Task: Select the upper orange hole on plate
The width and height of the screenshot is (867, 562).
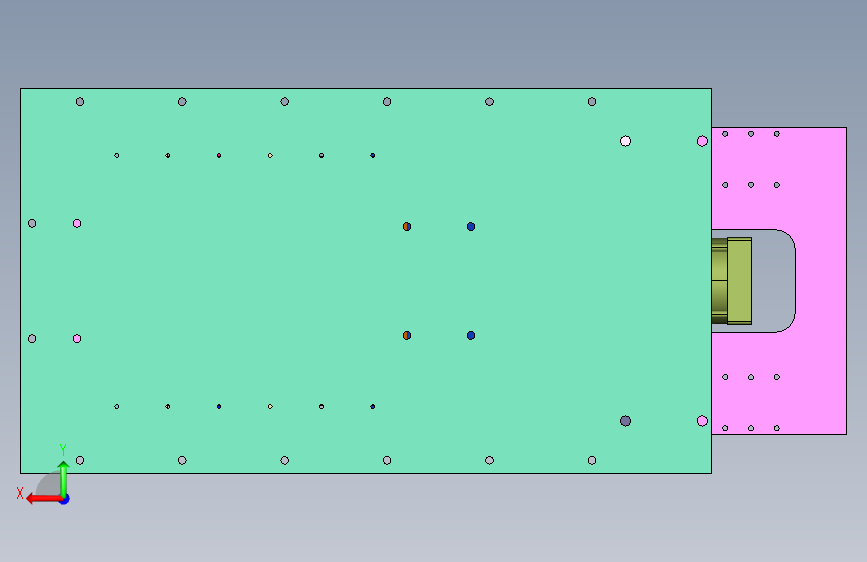Action: click(x=407, y=226)
